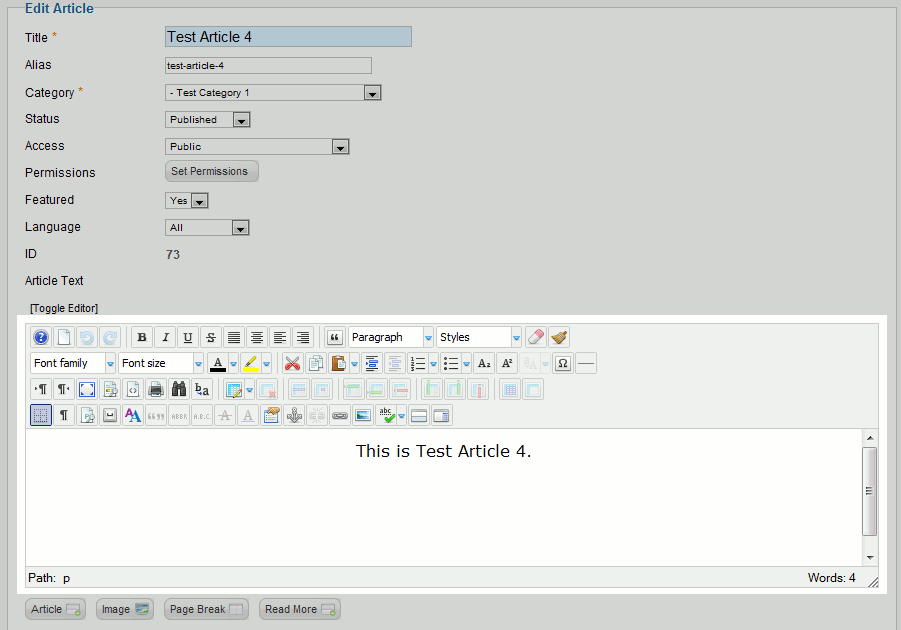Open spell checker language arrow
Image resolution: width=901 pixels, height=630 pixels.
tap(402, 415)
